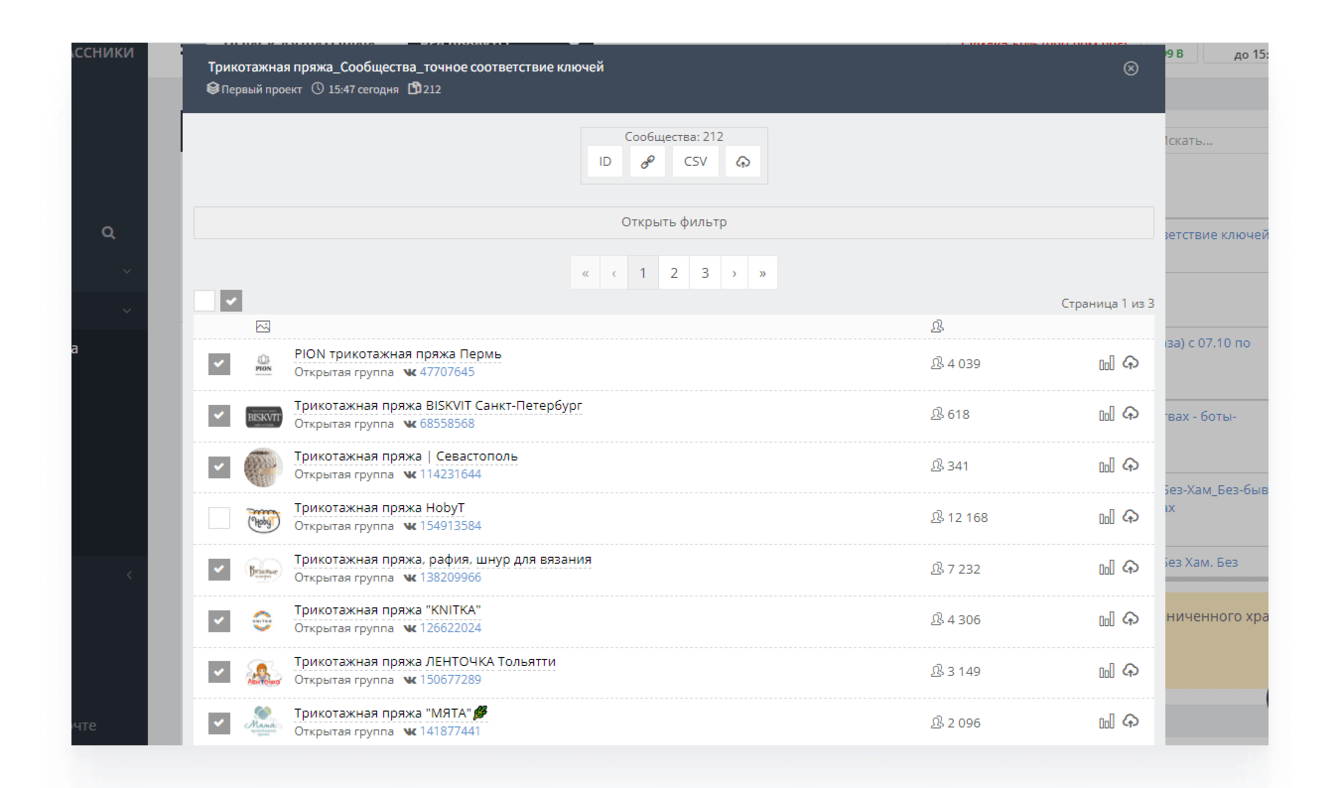Open VK link 138209966
Viewport: 1340px width, 788px height.
point(450,577)
